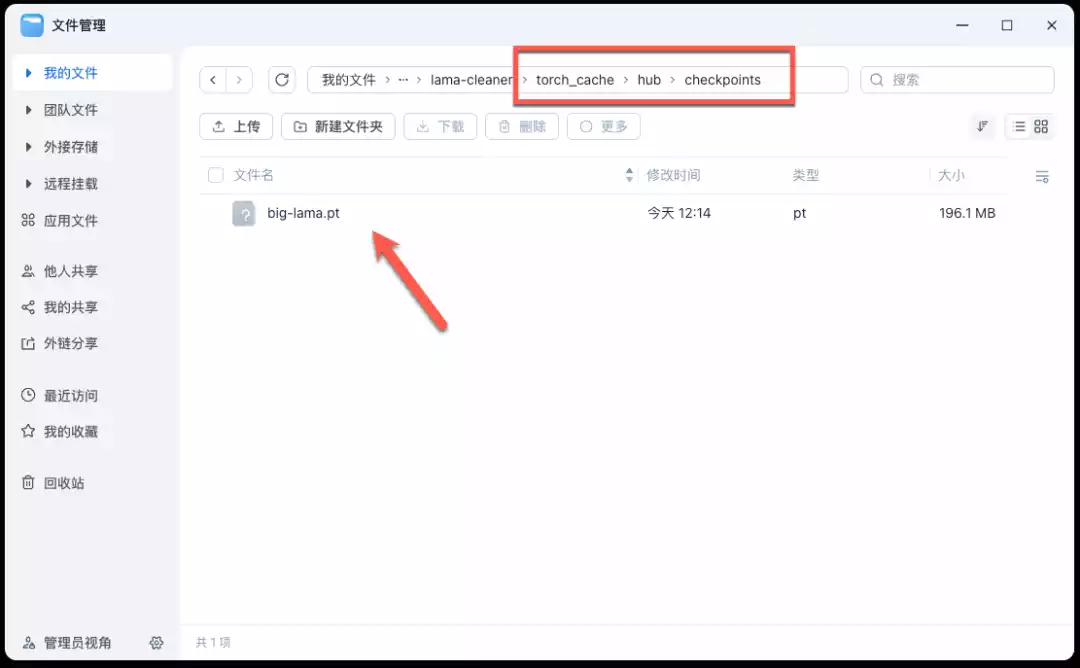Switch to list view
1080x668 pixels.
[x=1018, y=126]
